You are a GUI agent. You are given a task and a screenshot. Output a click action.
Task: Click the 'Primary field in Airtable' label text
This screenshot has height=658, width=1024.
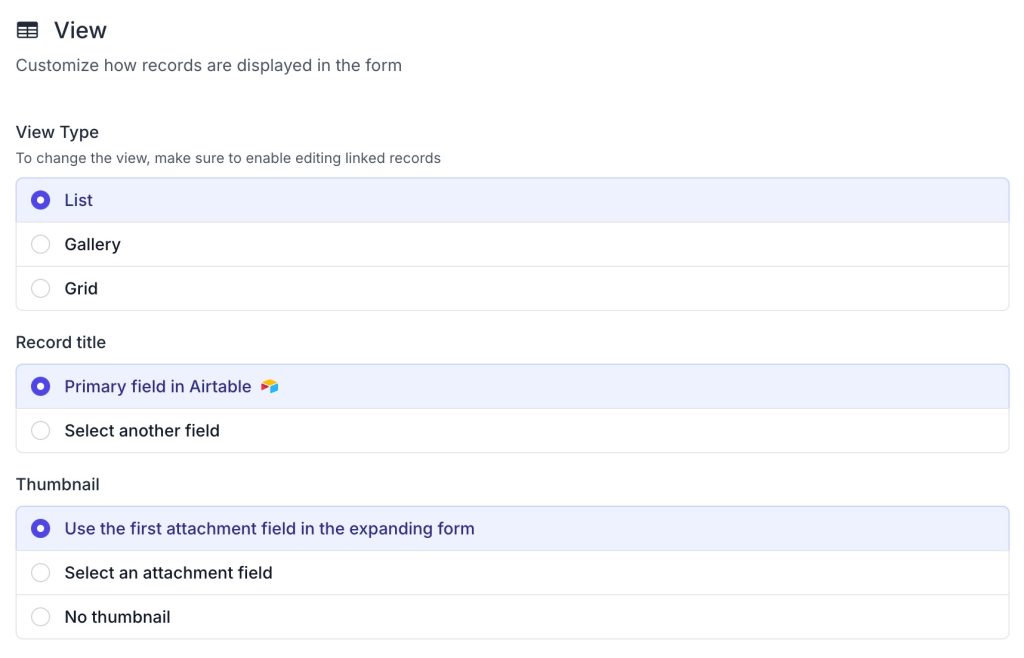(158, 386)
